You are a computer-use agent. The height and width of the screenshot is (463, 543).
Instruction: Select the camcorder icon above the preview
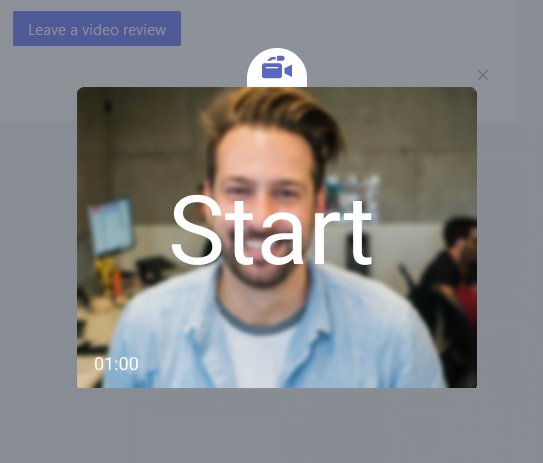coord(277,67)
